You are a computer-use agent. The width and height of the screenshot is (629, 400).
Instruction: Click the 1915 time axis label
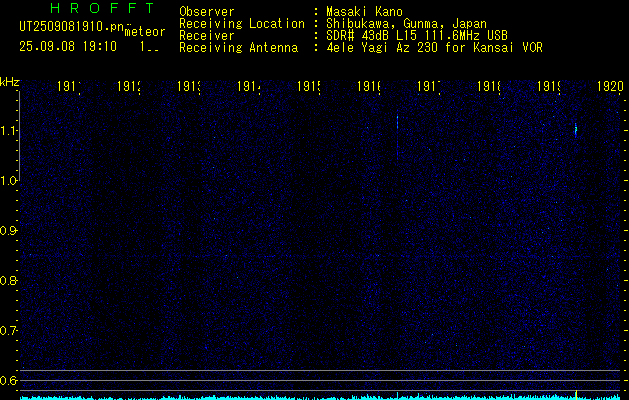[308, 86]
